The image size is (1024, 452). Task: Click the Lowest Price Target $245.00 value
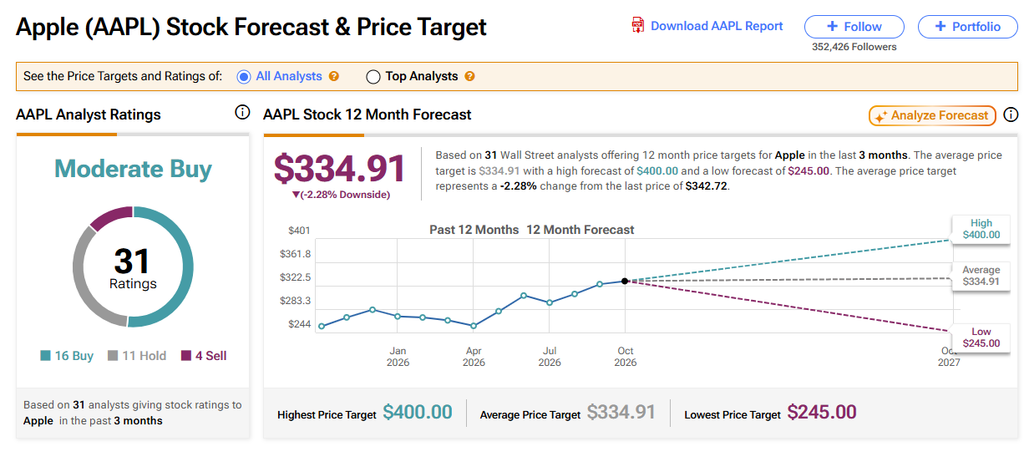tap(822, 413)
